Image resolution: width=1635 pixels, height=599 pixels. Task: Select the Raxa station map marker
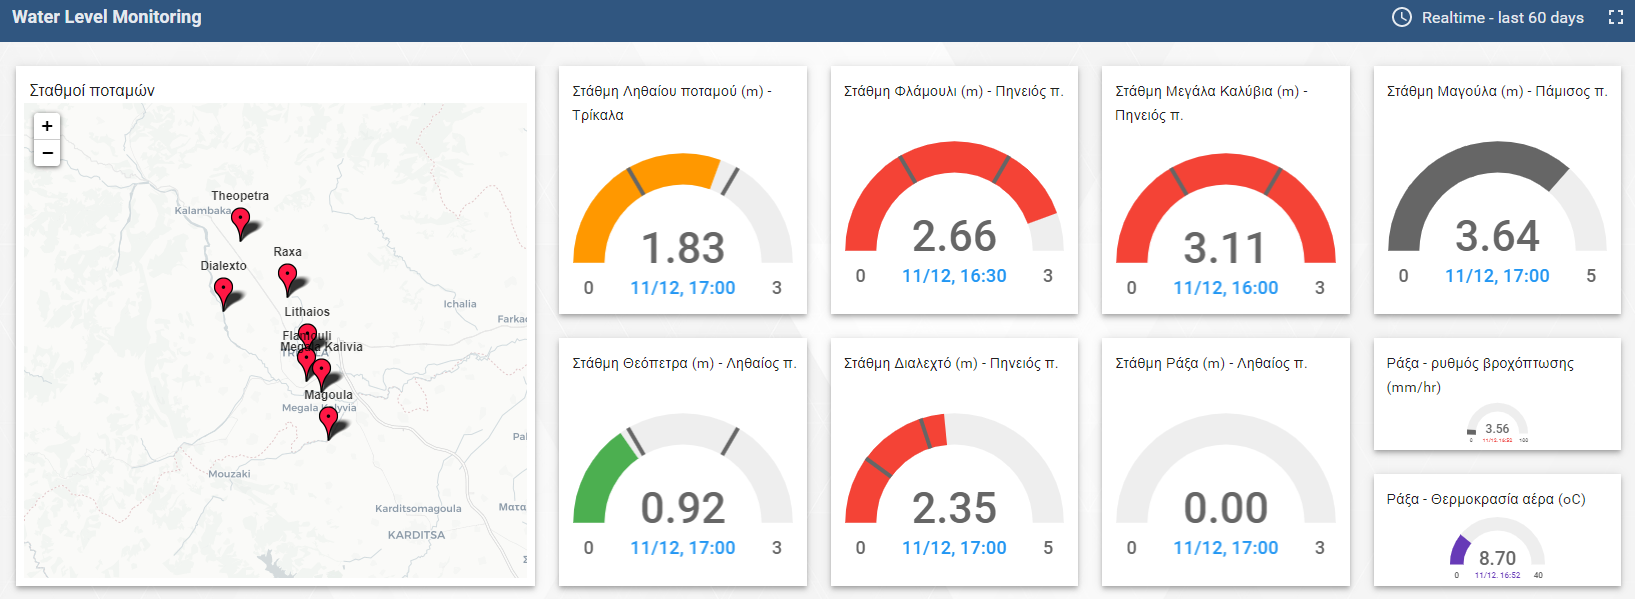287,279
